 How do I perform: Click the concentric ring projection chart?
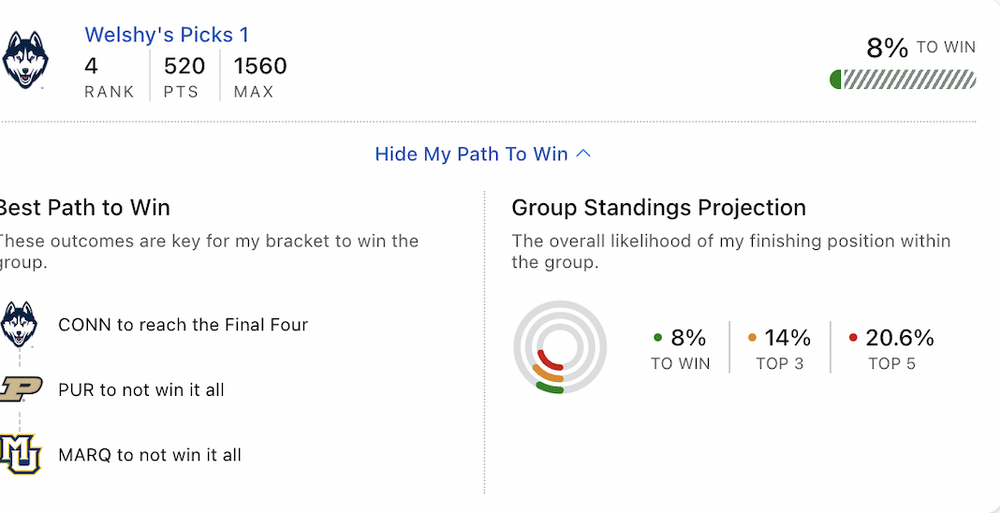click(x=559, y=348)
